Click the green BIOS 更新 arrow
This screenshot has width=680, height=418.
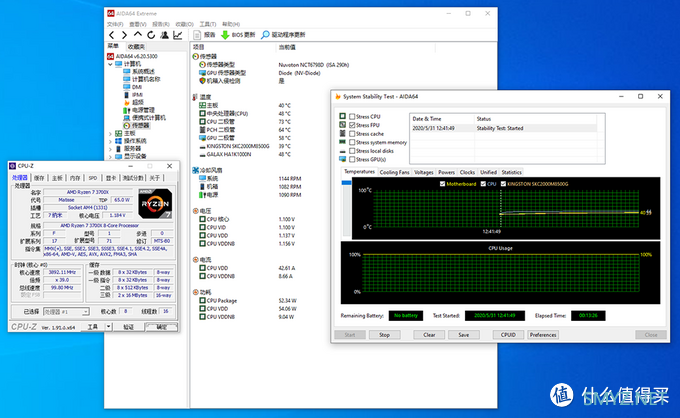[225, 35]
